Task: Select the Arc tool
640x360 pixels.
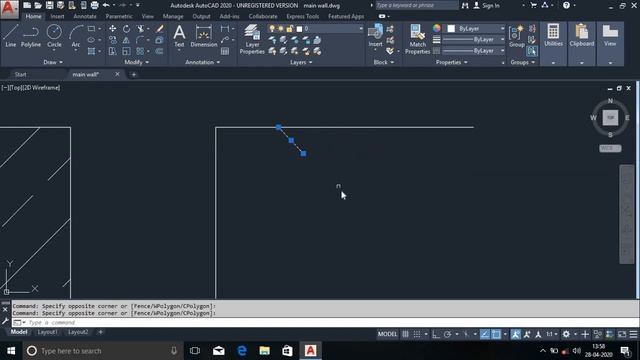Action: tap(76, 36)
